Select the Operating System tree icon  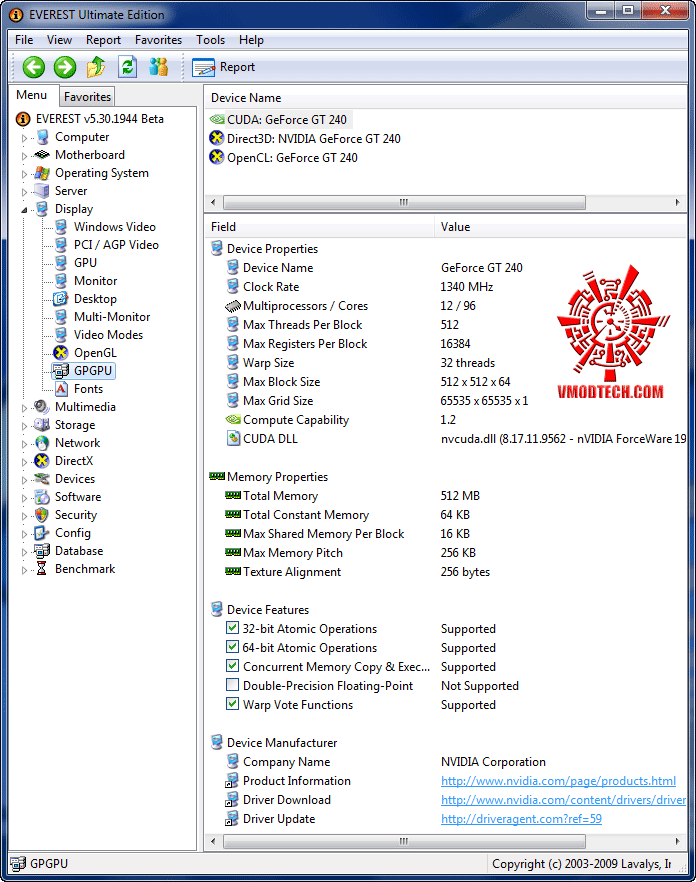[42, 173]
